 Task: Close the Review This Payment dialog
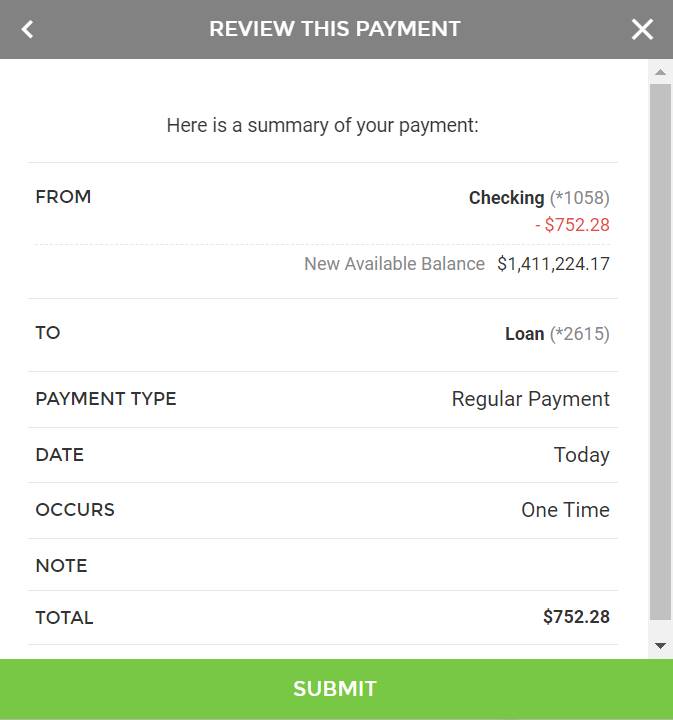pos(642,29)
